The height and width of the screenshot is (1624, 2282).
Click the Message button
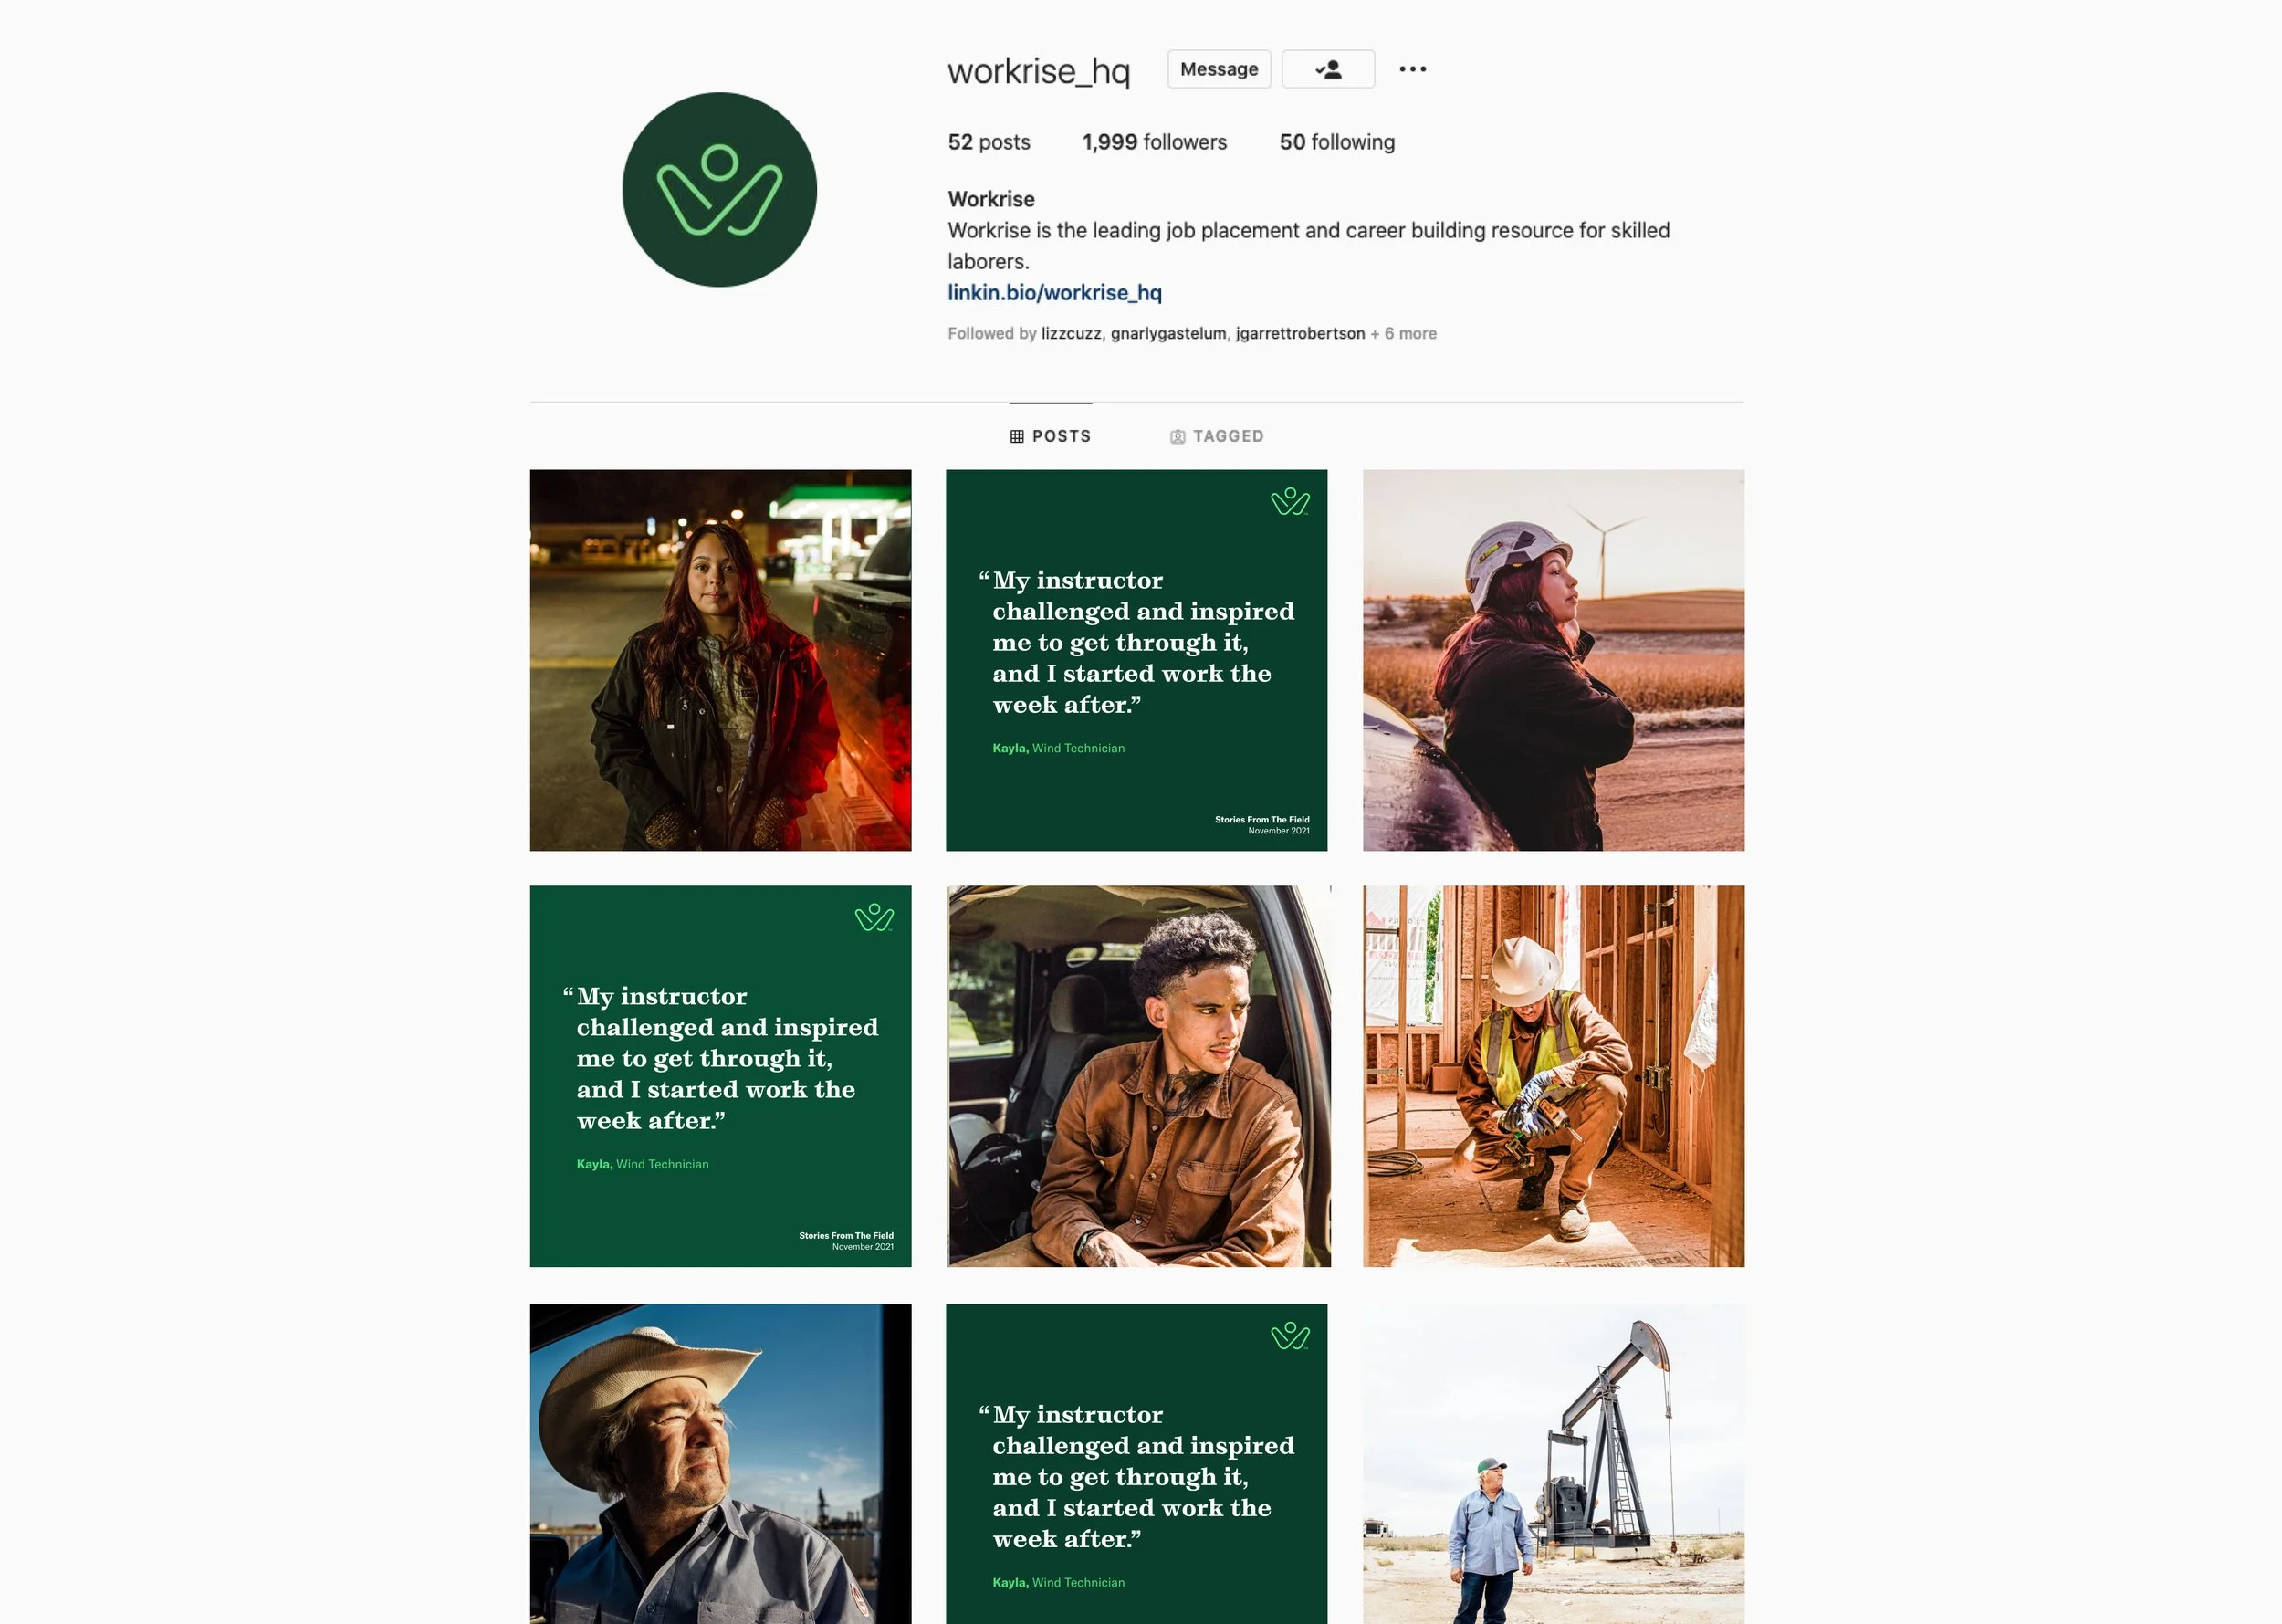click(x=1219, y=69)
